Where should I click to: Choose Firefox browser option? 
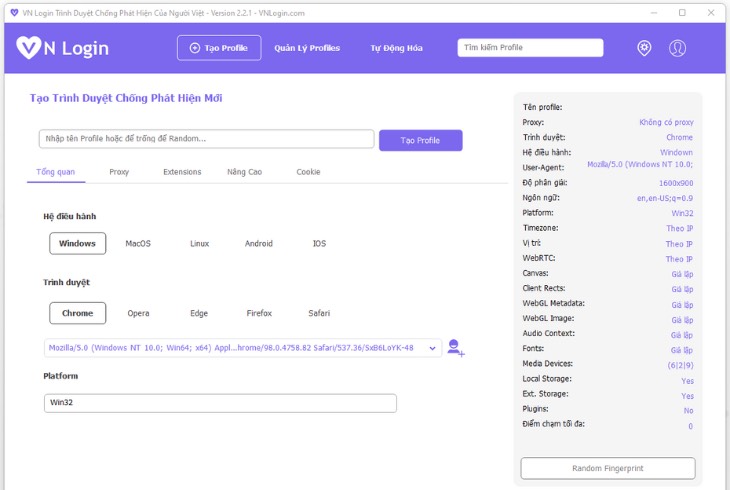(259, 313)
